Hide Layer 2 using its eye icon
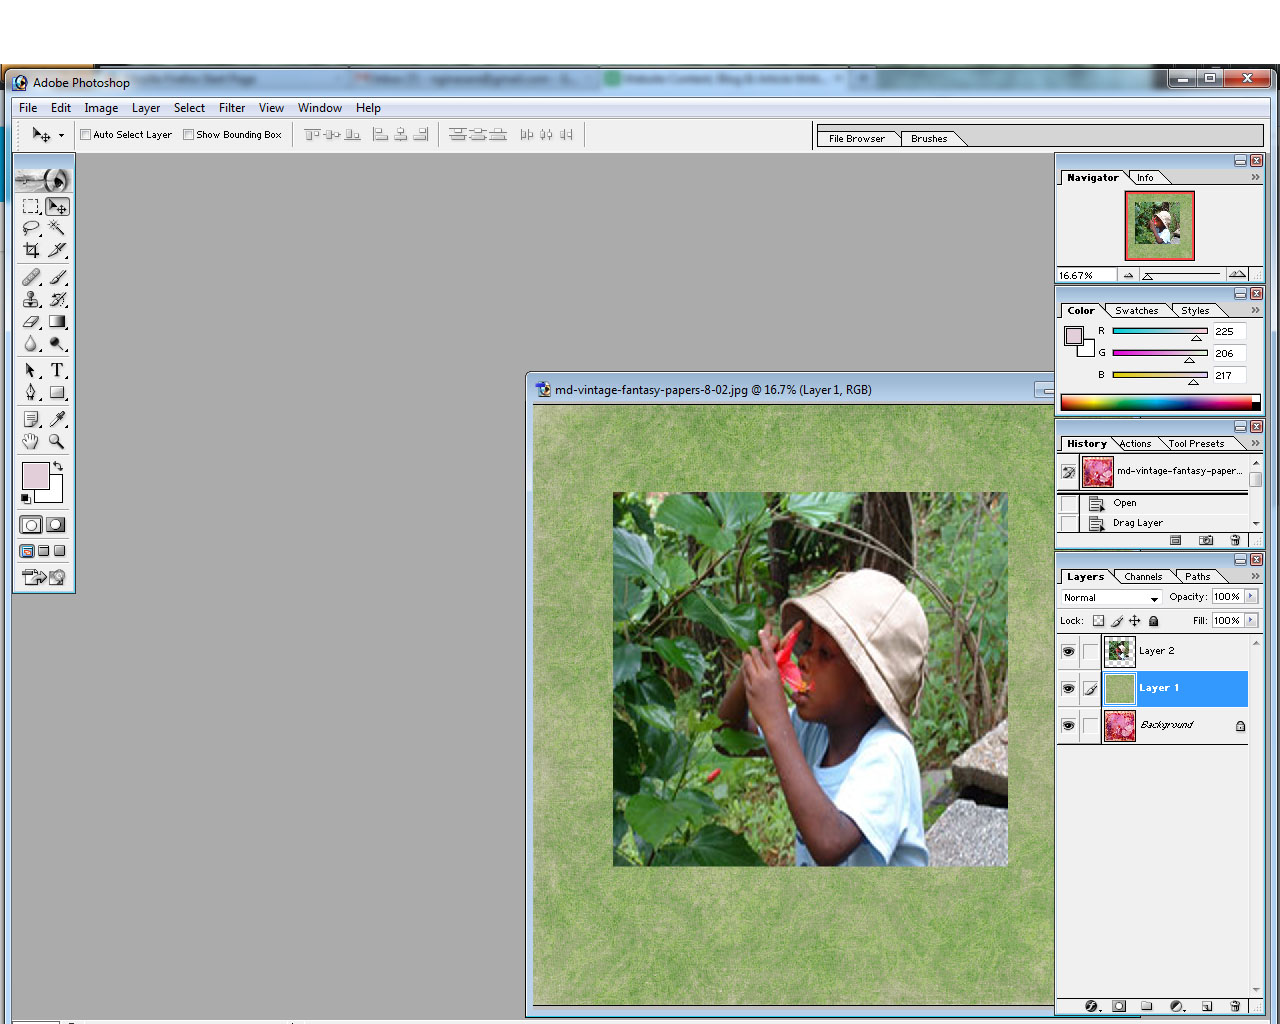Viewport: 1280px width, 1024px height. pos(1068,651)
